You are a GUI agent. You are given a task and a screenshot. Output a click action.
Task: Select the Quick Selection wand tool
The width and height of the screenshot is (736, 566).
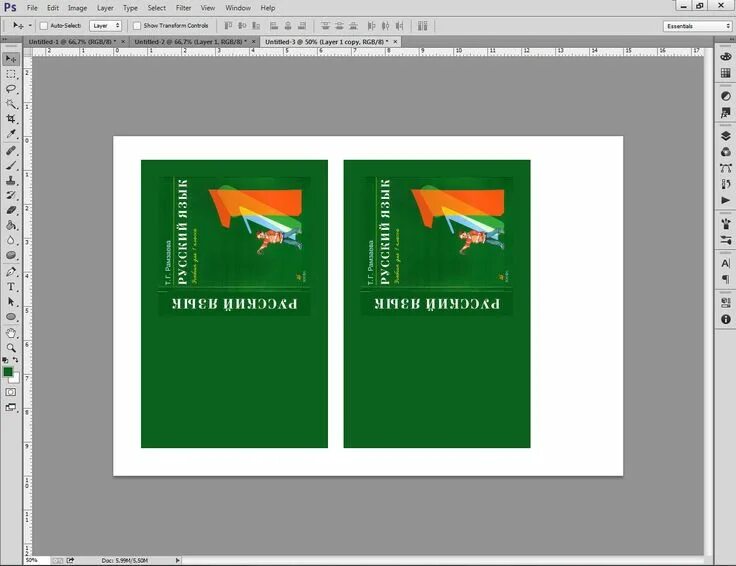tap(11, 104)
